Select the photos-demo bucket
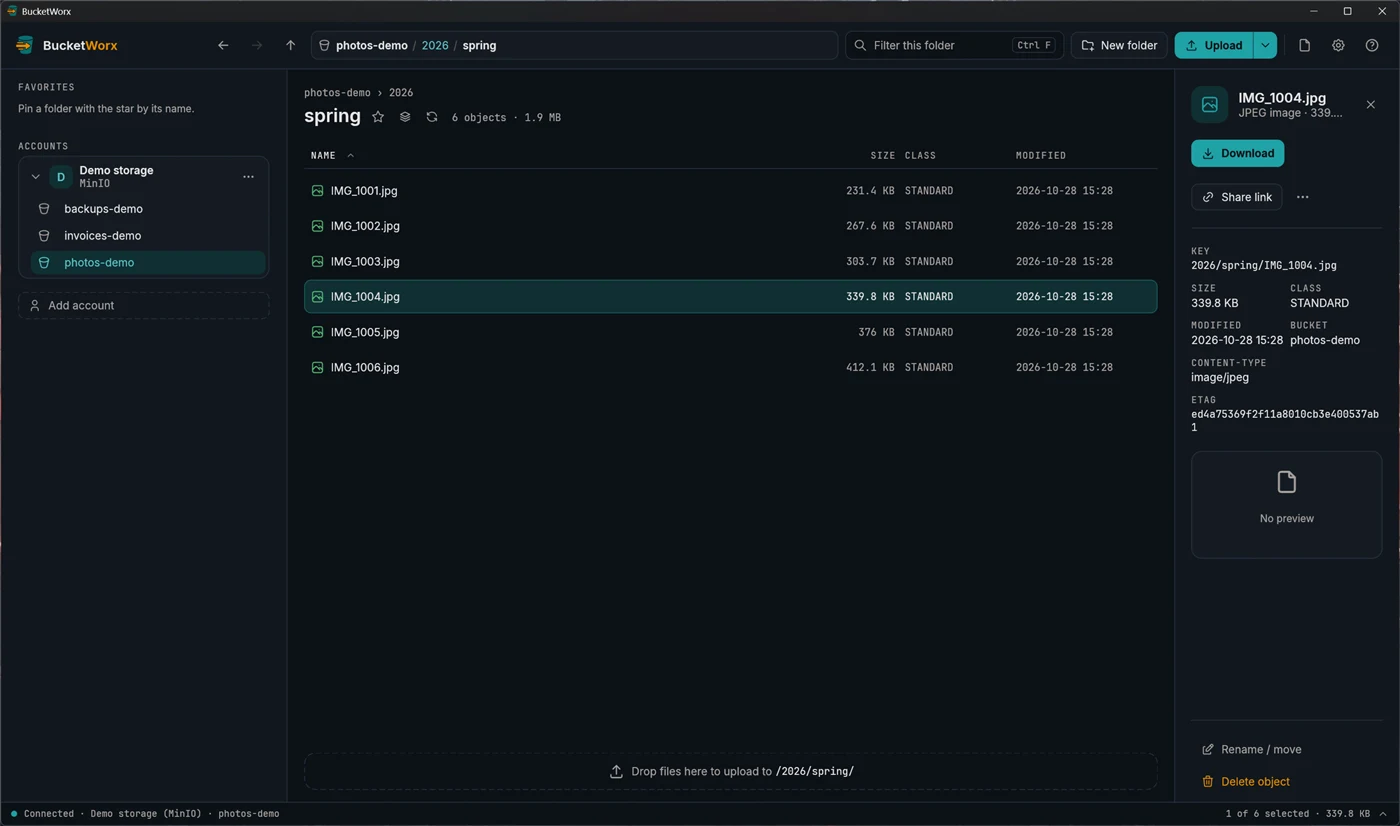 148,263
